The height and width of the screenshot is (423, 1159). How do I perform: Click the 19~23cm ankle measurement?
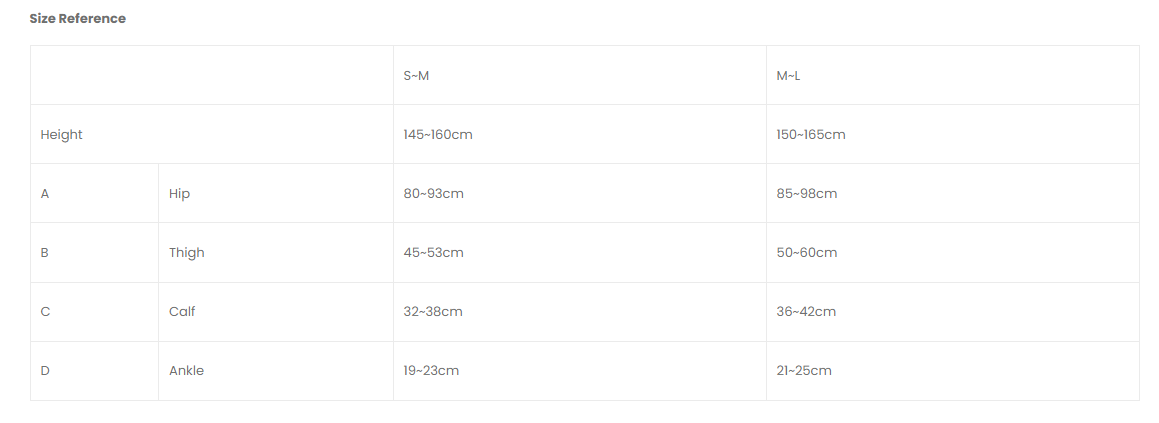431,371
